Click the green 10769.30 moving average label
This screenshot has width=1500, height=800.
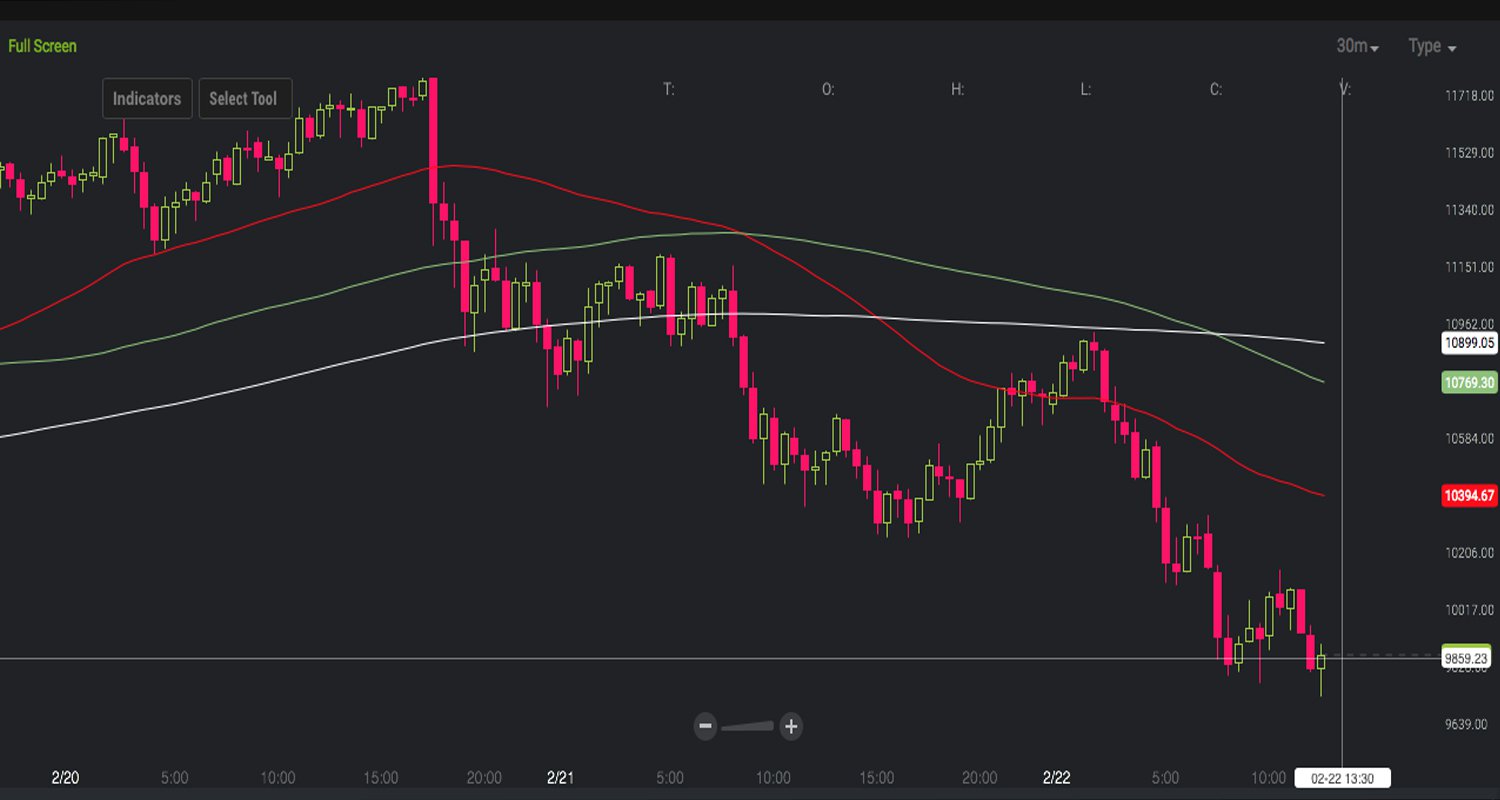pos(1468,382)
